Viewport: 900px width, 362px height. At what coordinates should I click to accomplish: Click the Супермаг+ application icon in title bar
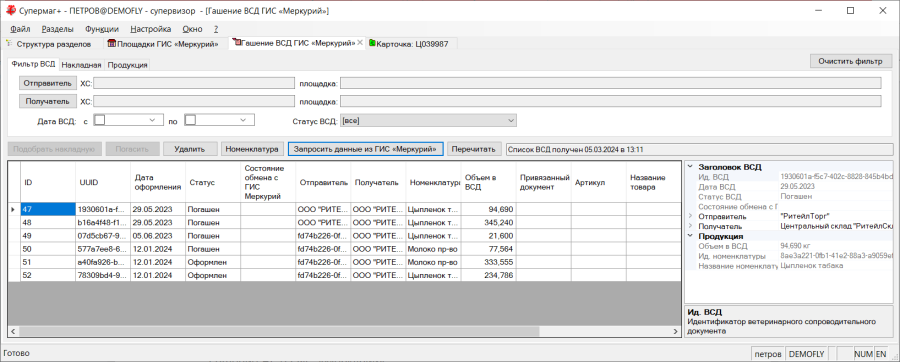point(10,10)
